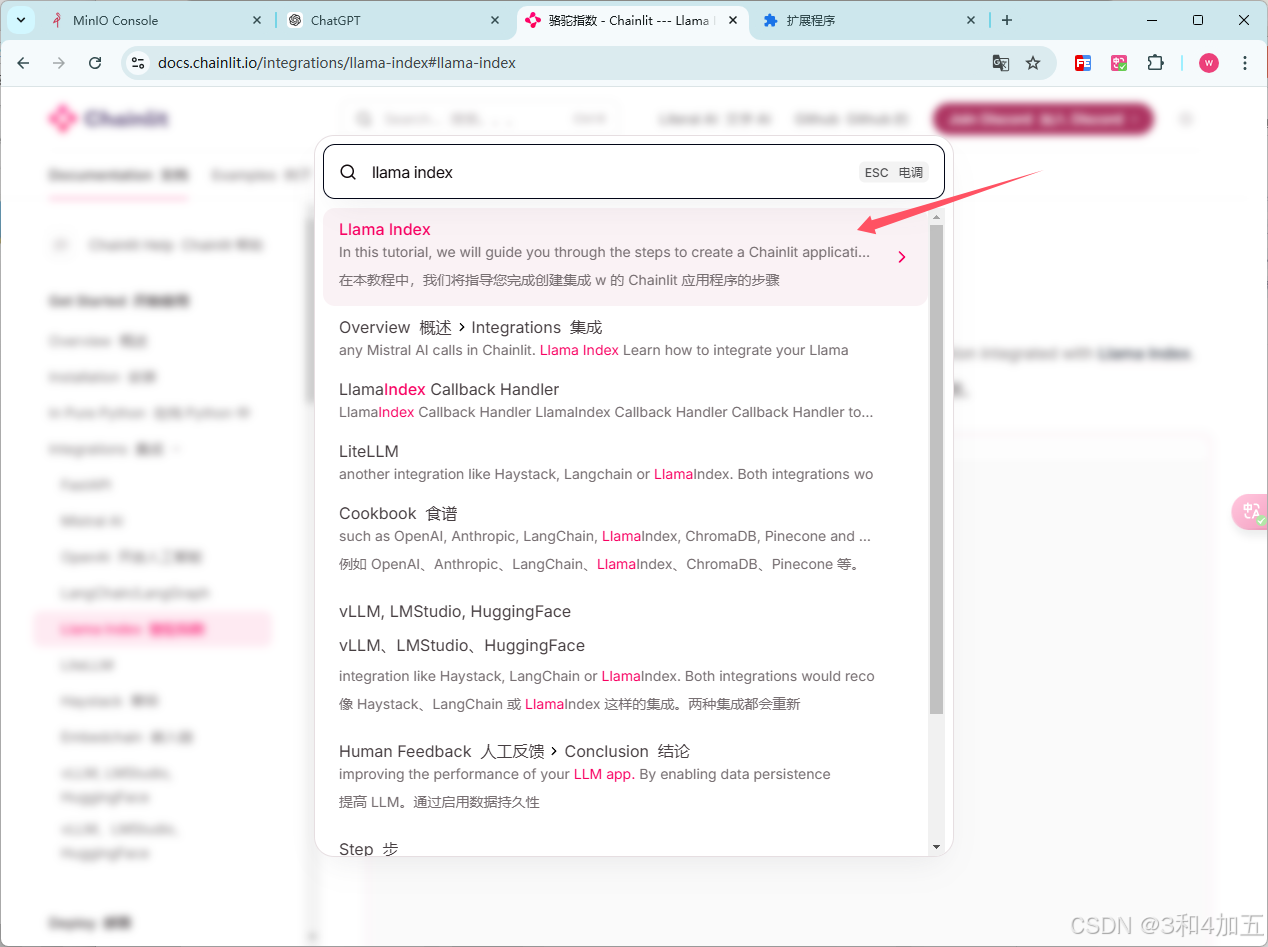Viewport: 1268px width, 947px height.
Task: Click the chevron arrow on Llama Index result
Action: (x=901, y=257)
